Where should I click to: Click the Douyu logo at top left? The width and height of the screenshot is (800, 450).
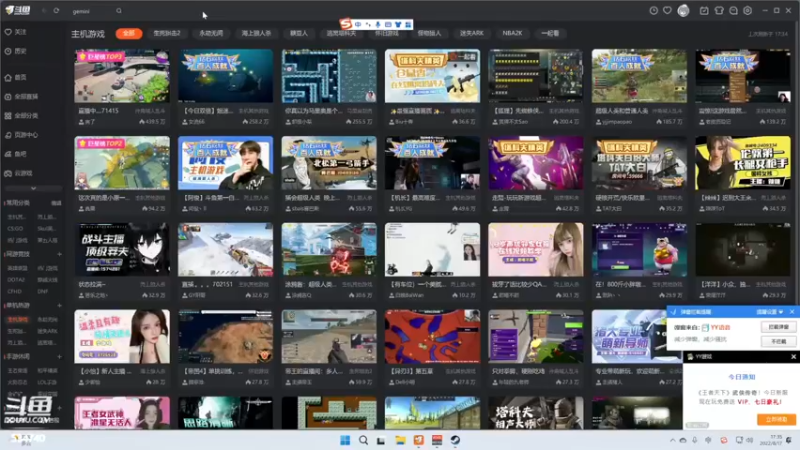click(x=18, y=10)
